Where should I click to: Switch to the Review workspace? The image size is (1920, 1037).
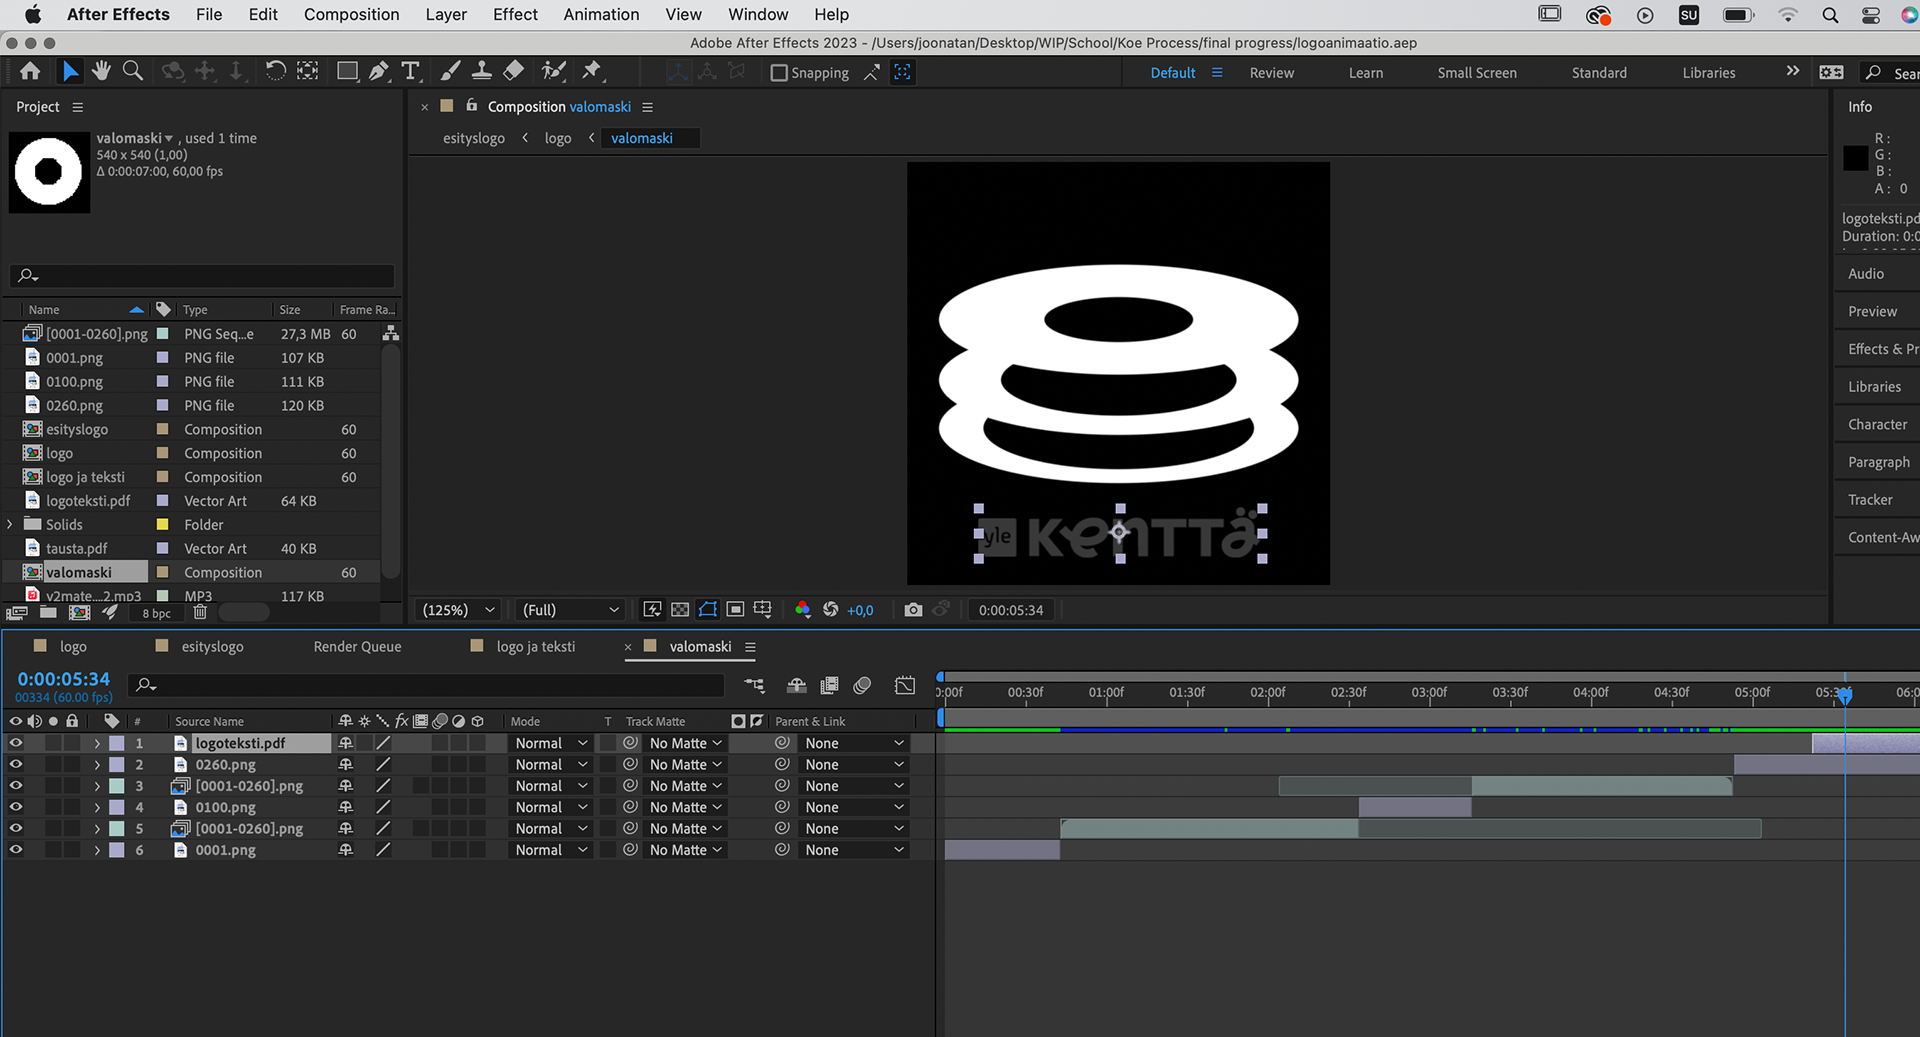tap(1271, 73)
